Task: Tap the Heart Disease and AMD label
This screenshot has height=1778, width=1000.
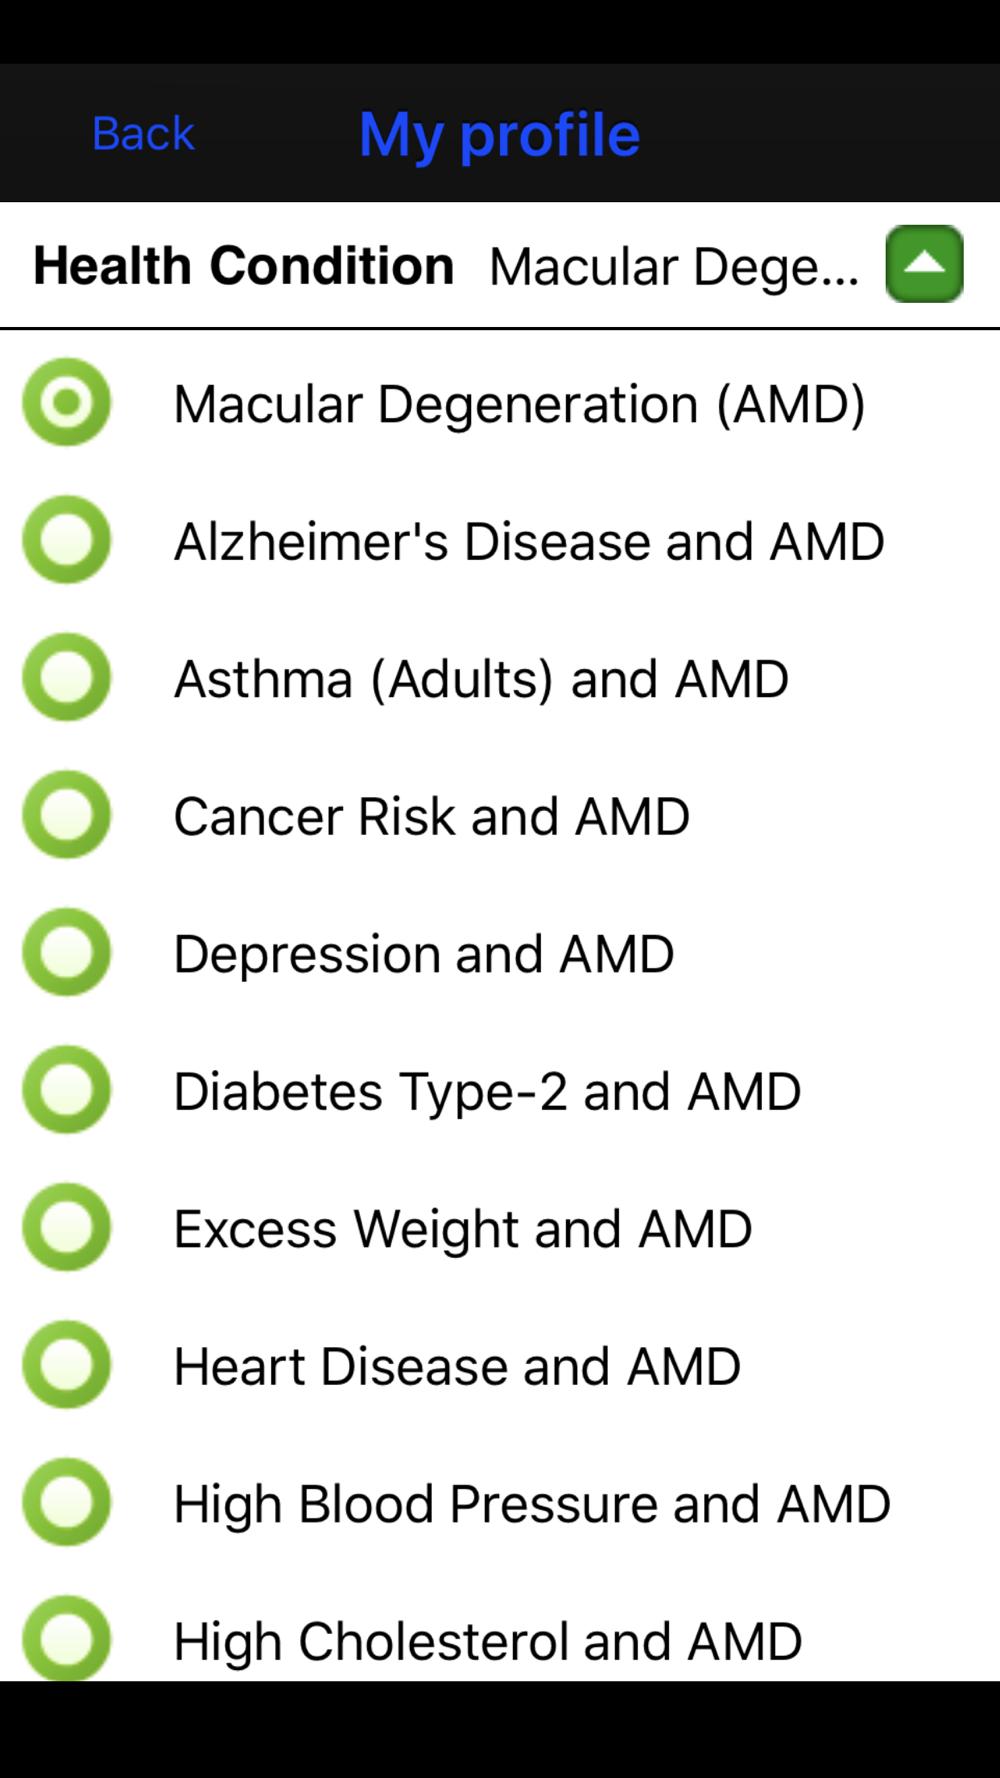Action: [x=457, y=1366]
